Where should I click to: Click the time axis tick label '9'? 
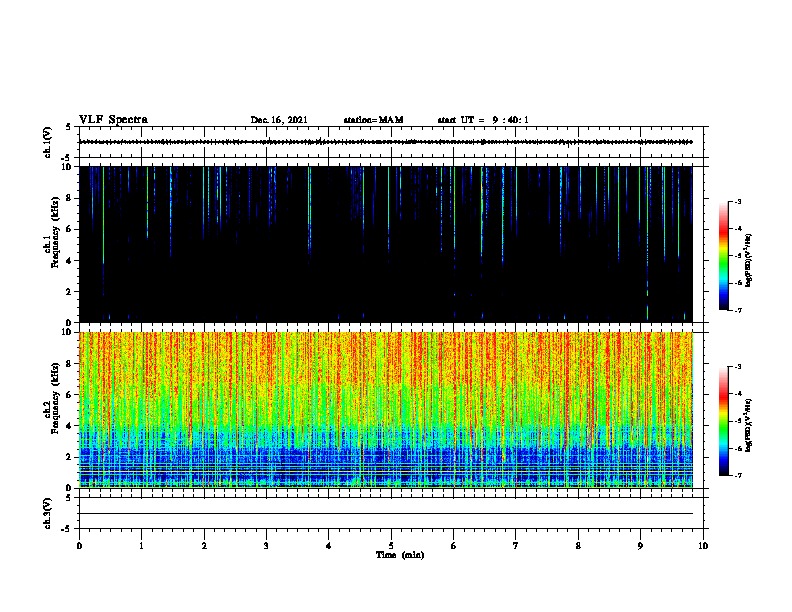click(x=640, y=545)
